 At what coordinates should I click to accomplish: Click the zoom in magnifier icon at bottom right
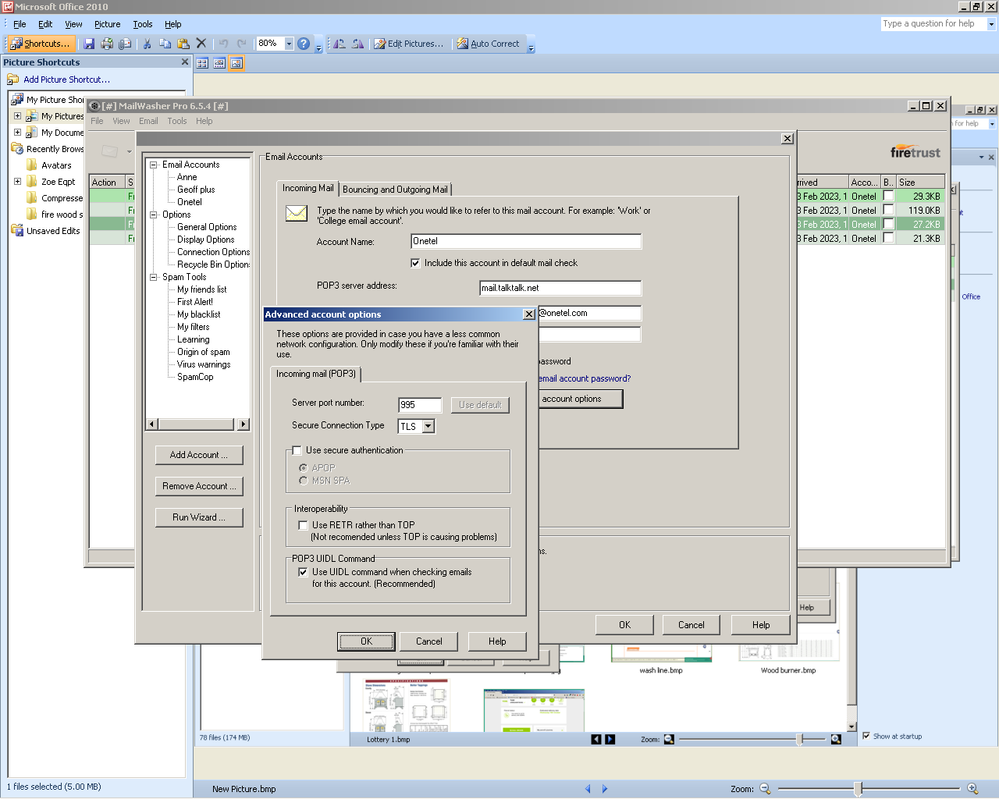tap(972, 789)
